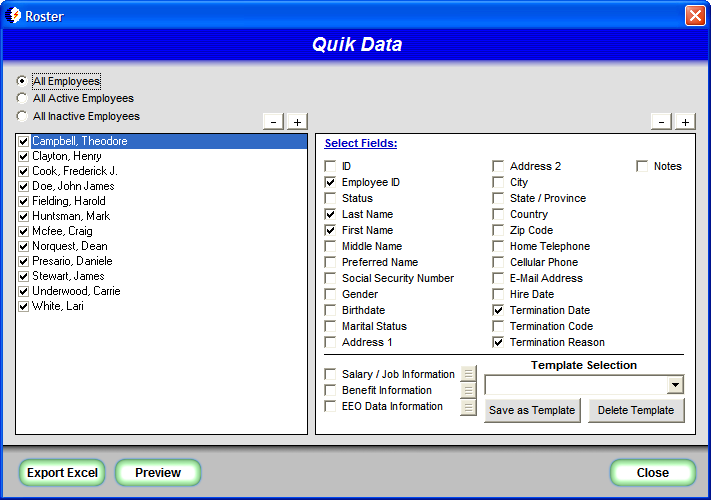Open the Template Selection dropdown arrow
711x500 pixels.
click(675, 385)
